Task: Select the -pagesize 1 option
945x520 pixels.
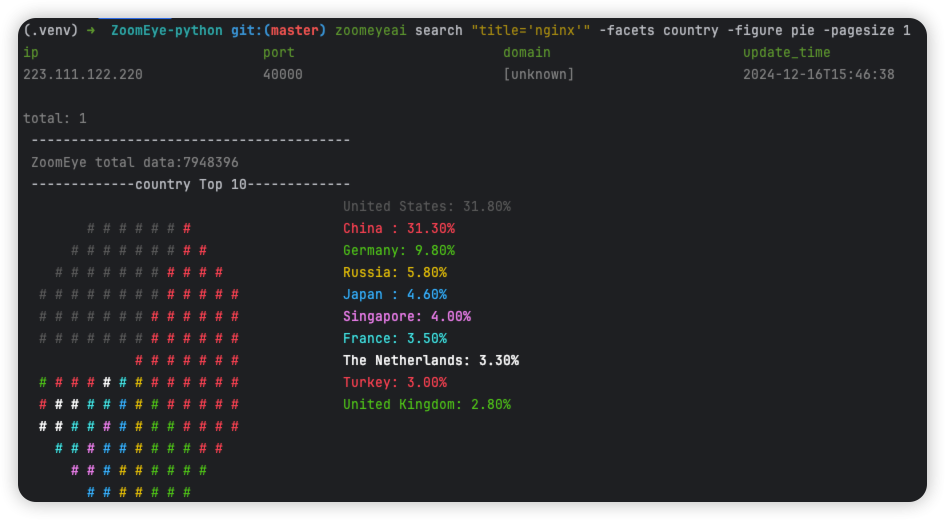Action: 867,31
